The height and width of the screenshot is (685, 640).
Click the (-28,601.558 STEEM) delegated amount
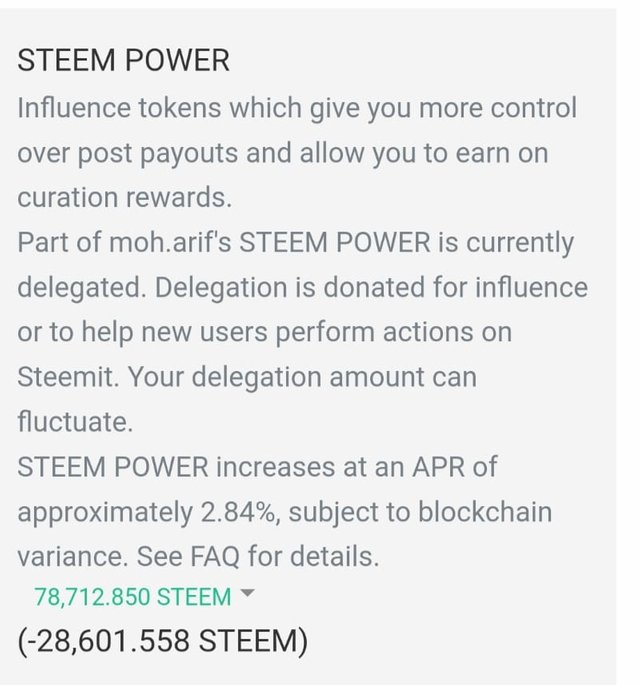coord(162,640)
